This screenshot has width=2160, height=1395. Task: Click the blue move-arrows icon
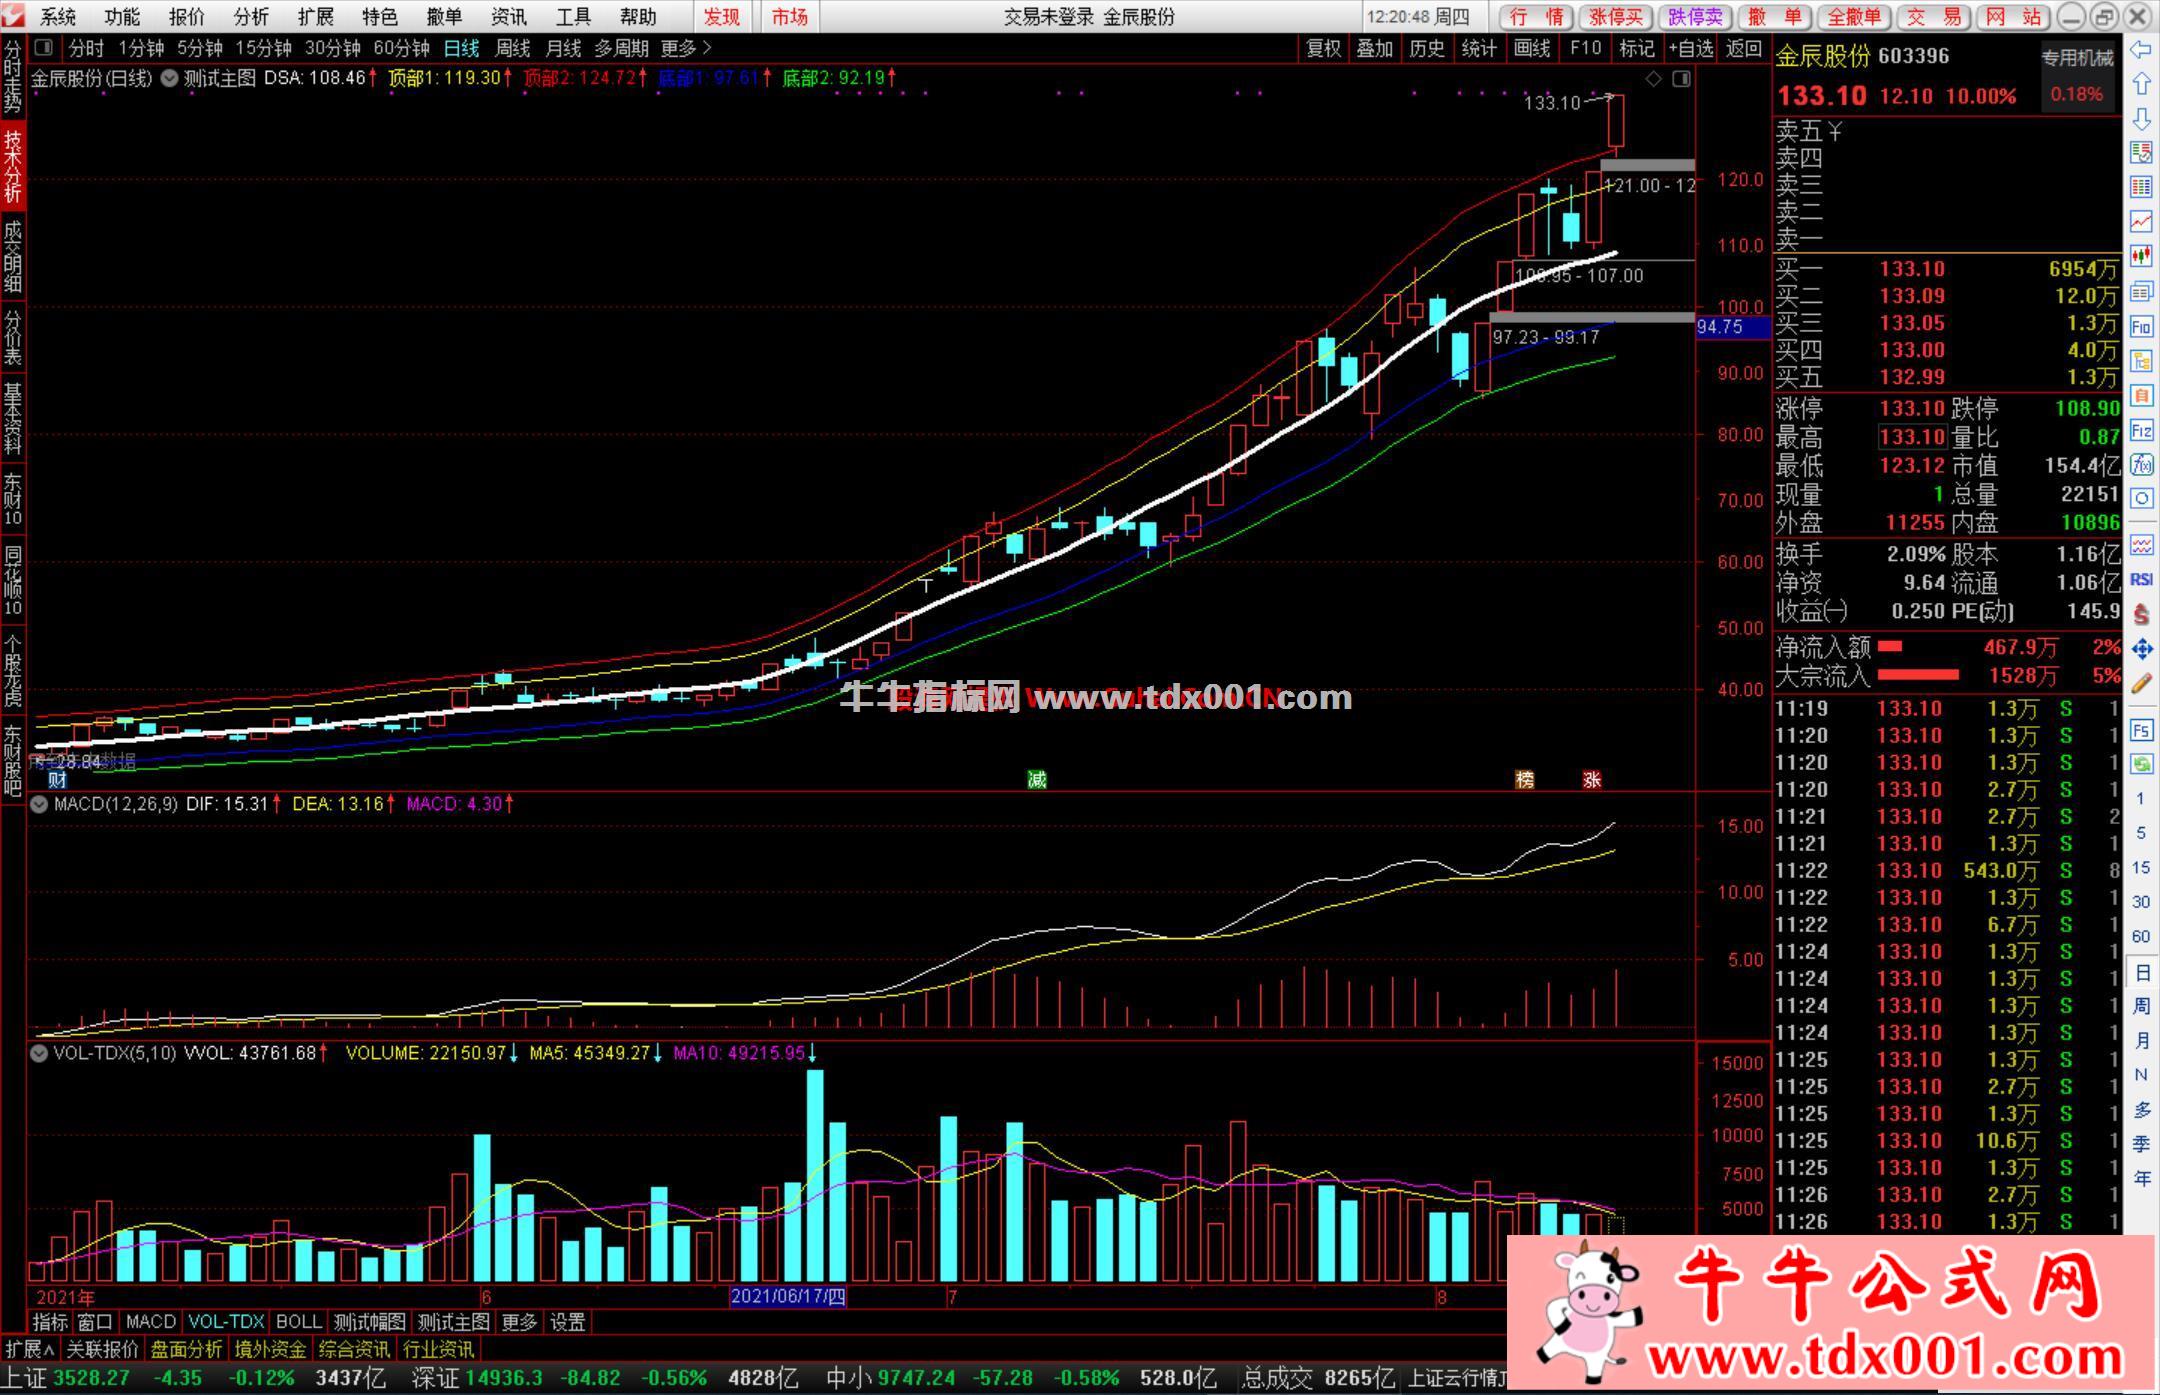click(2141, 650)
